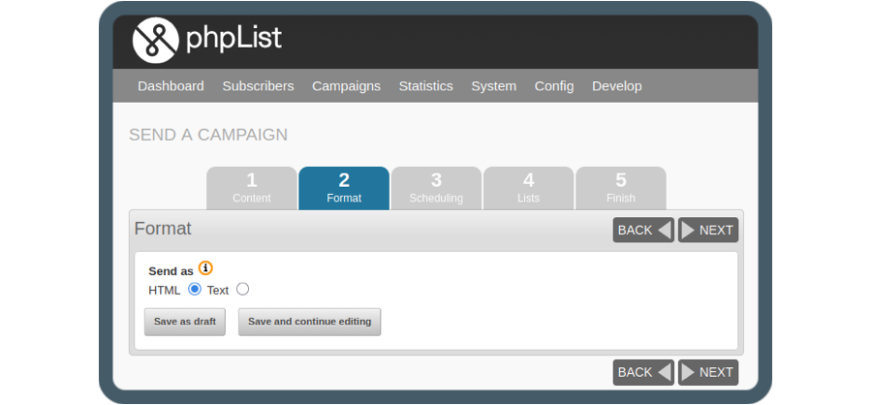Open the Statistics menu
This screenshot has height=405, width=872.
tap(426, 86)
